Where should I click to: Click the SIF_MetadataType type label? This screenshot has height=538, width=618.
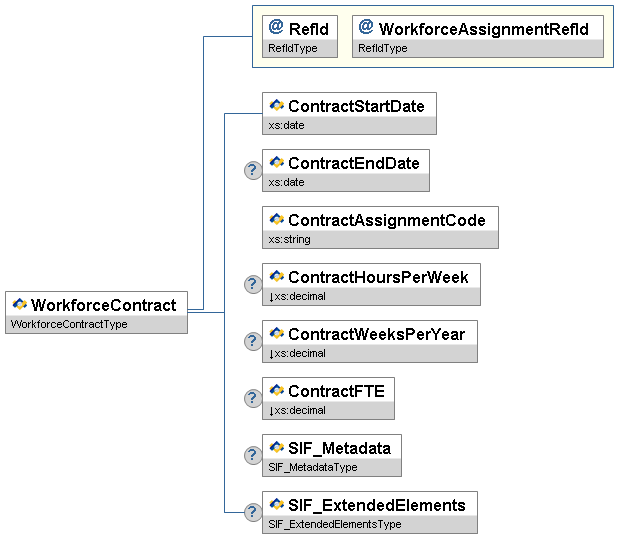312,467
